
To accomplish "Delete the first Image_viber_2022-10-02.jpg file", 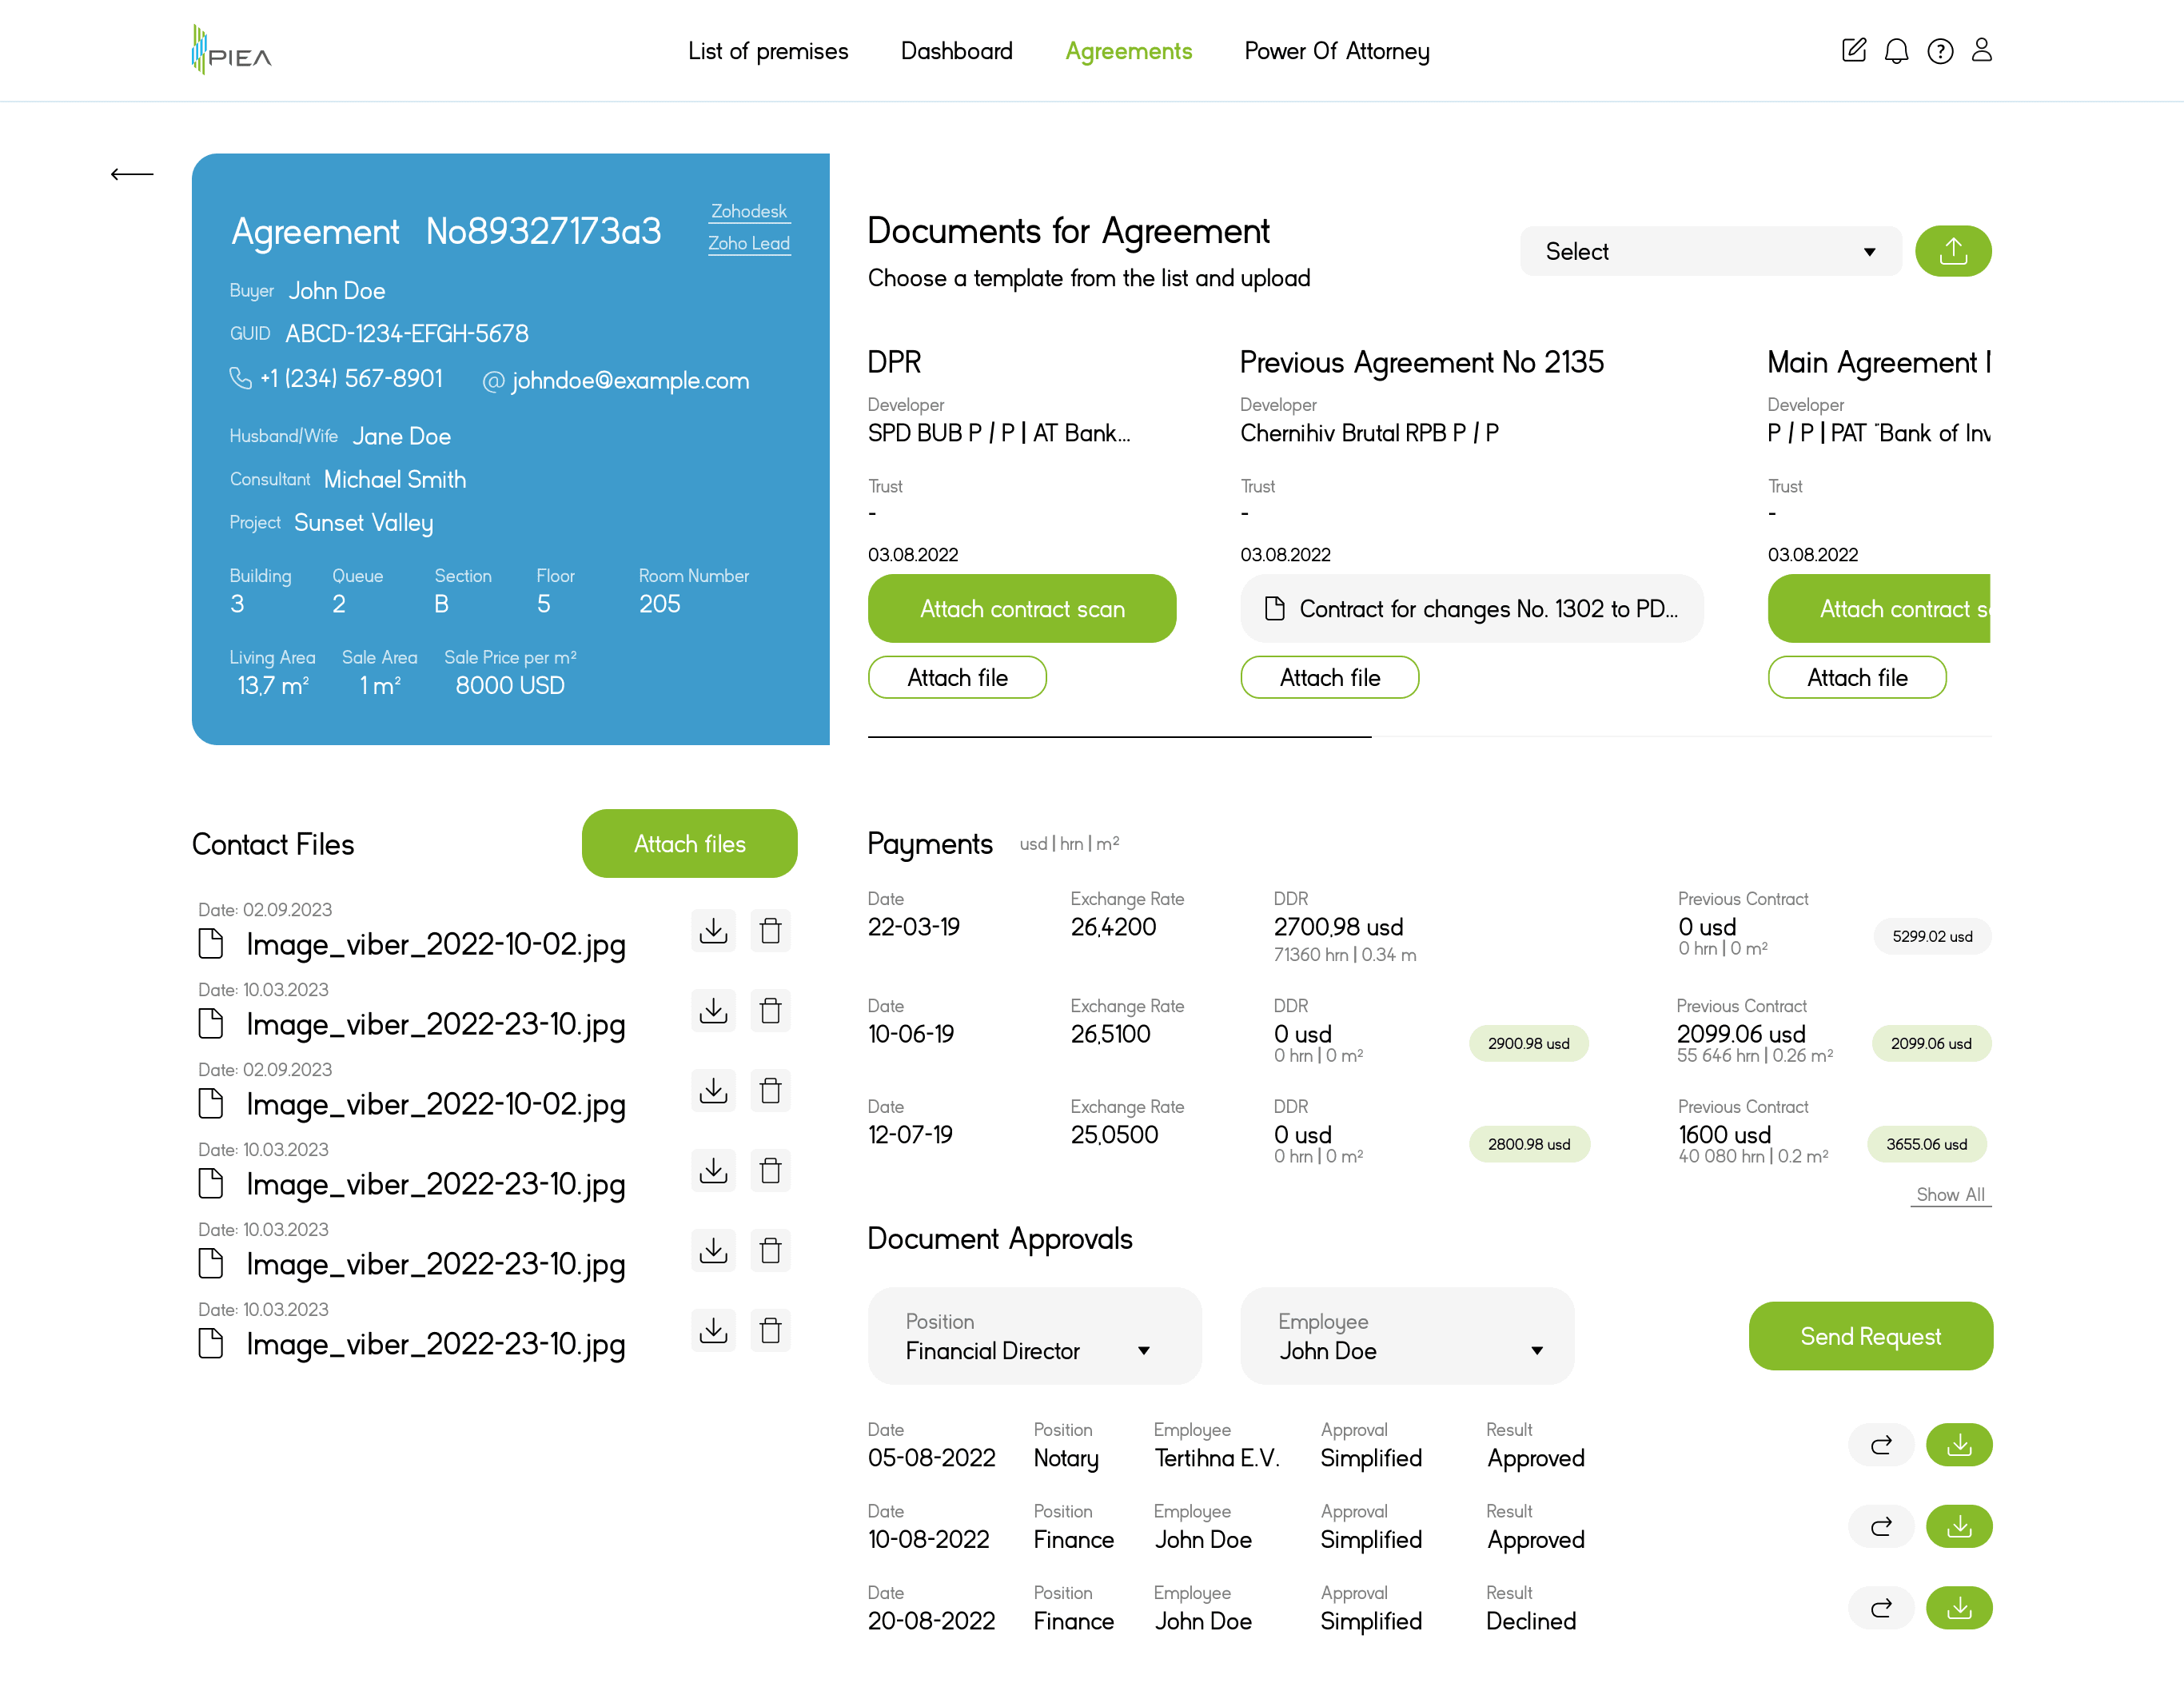I will coord(770,930).
